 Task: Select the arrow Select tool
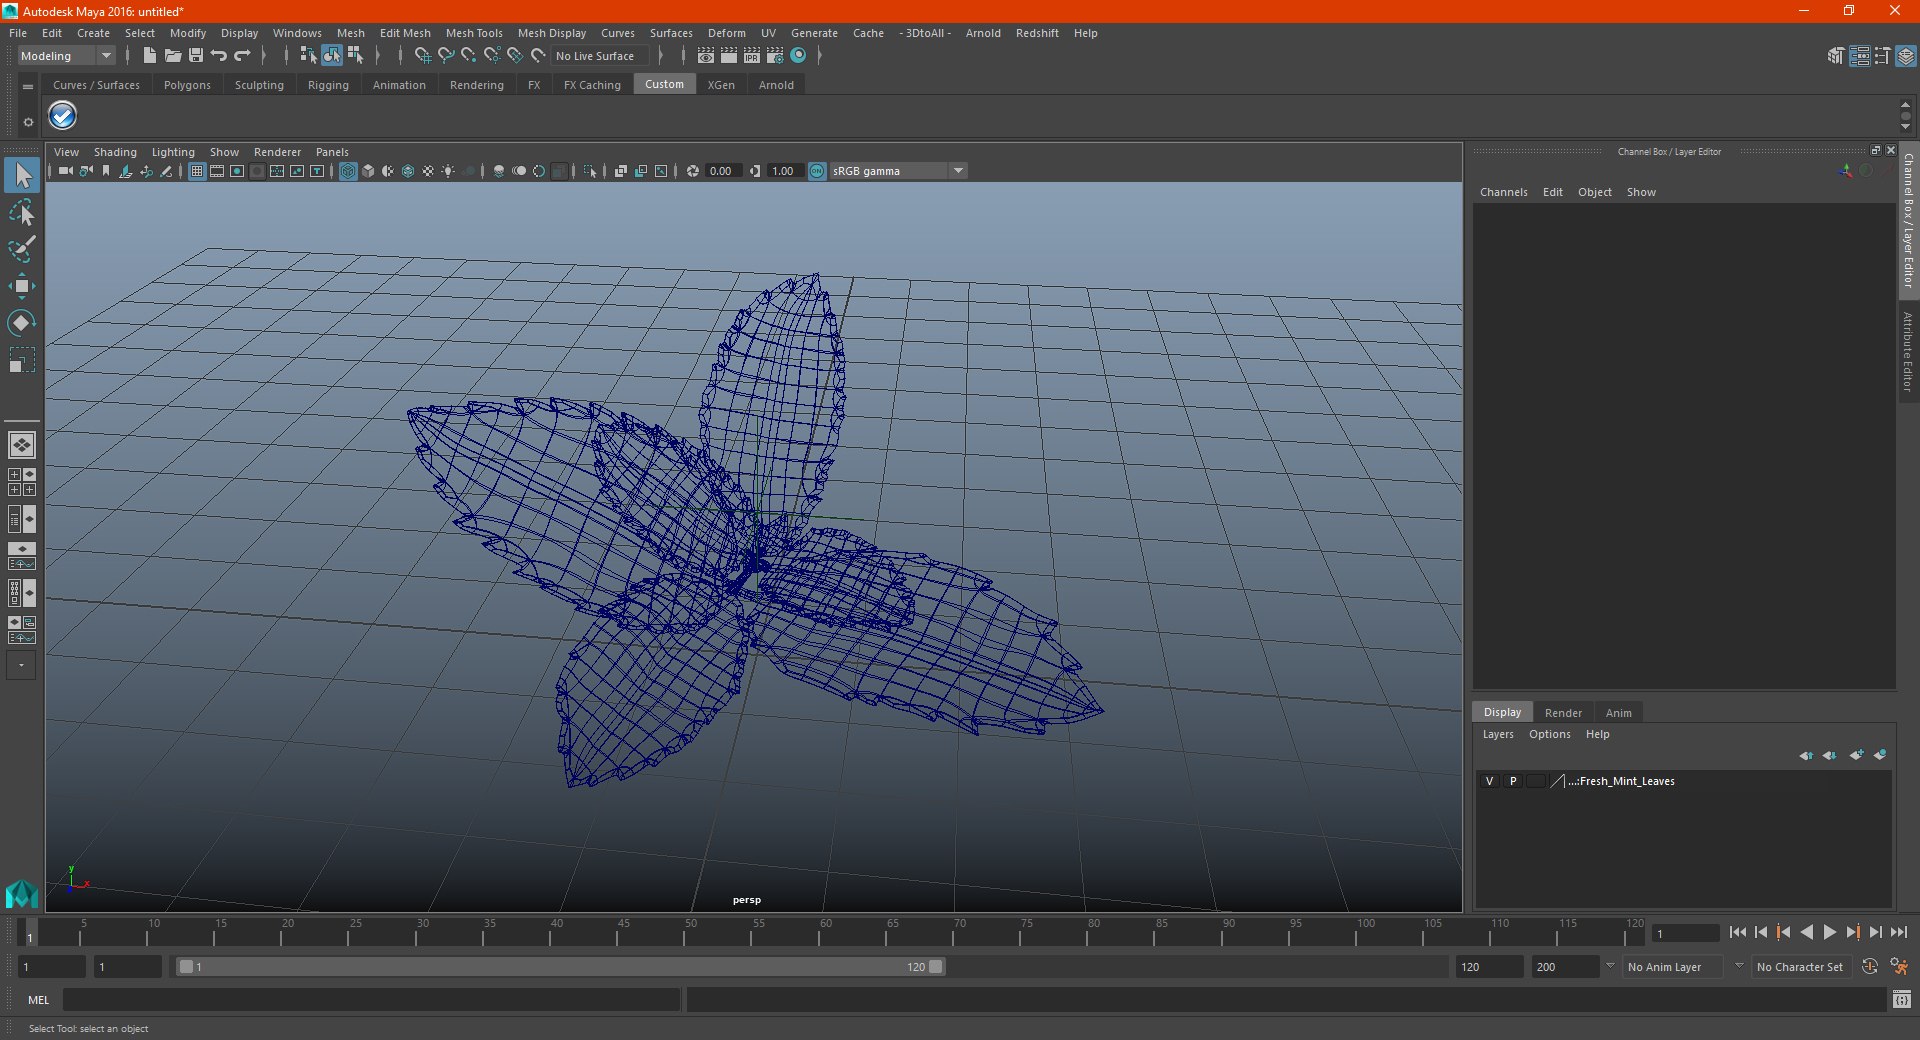coord(22,175)
